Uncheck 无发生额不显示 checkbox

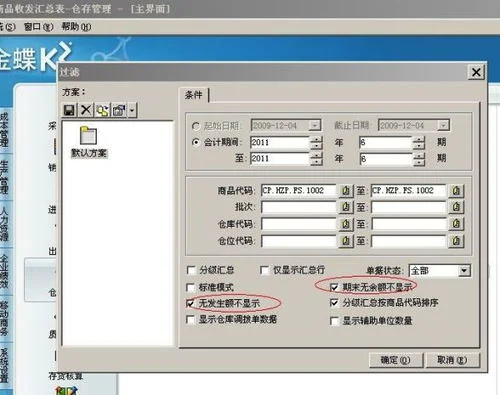190,303
